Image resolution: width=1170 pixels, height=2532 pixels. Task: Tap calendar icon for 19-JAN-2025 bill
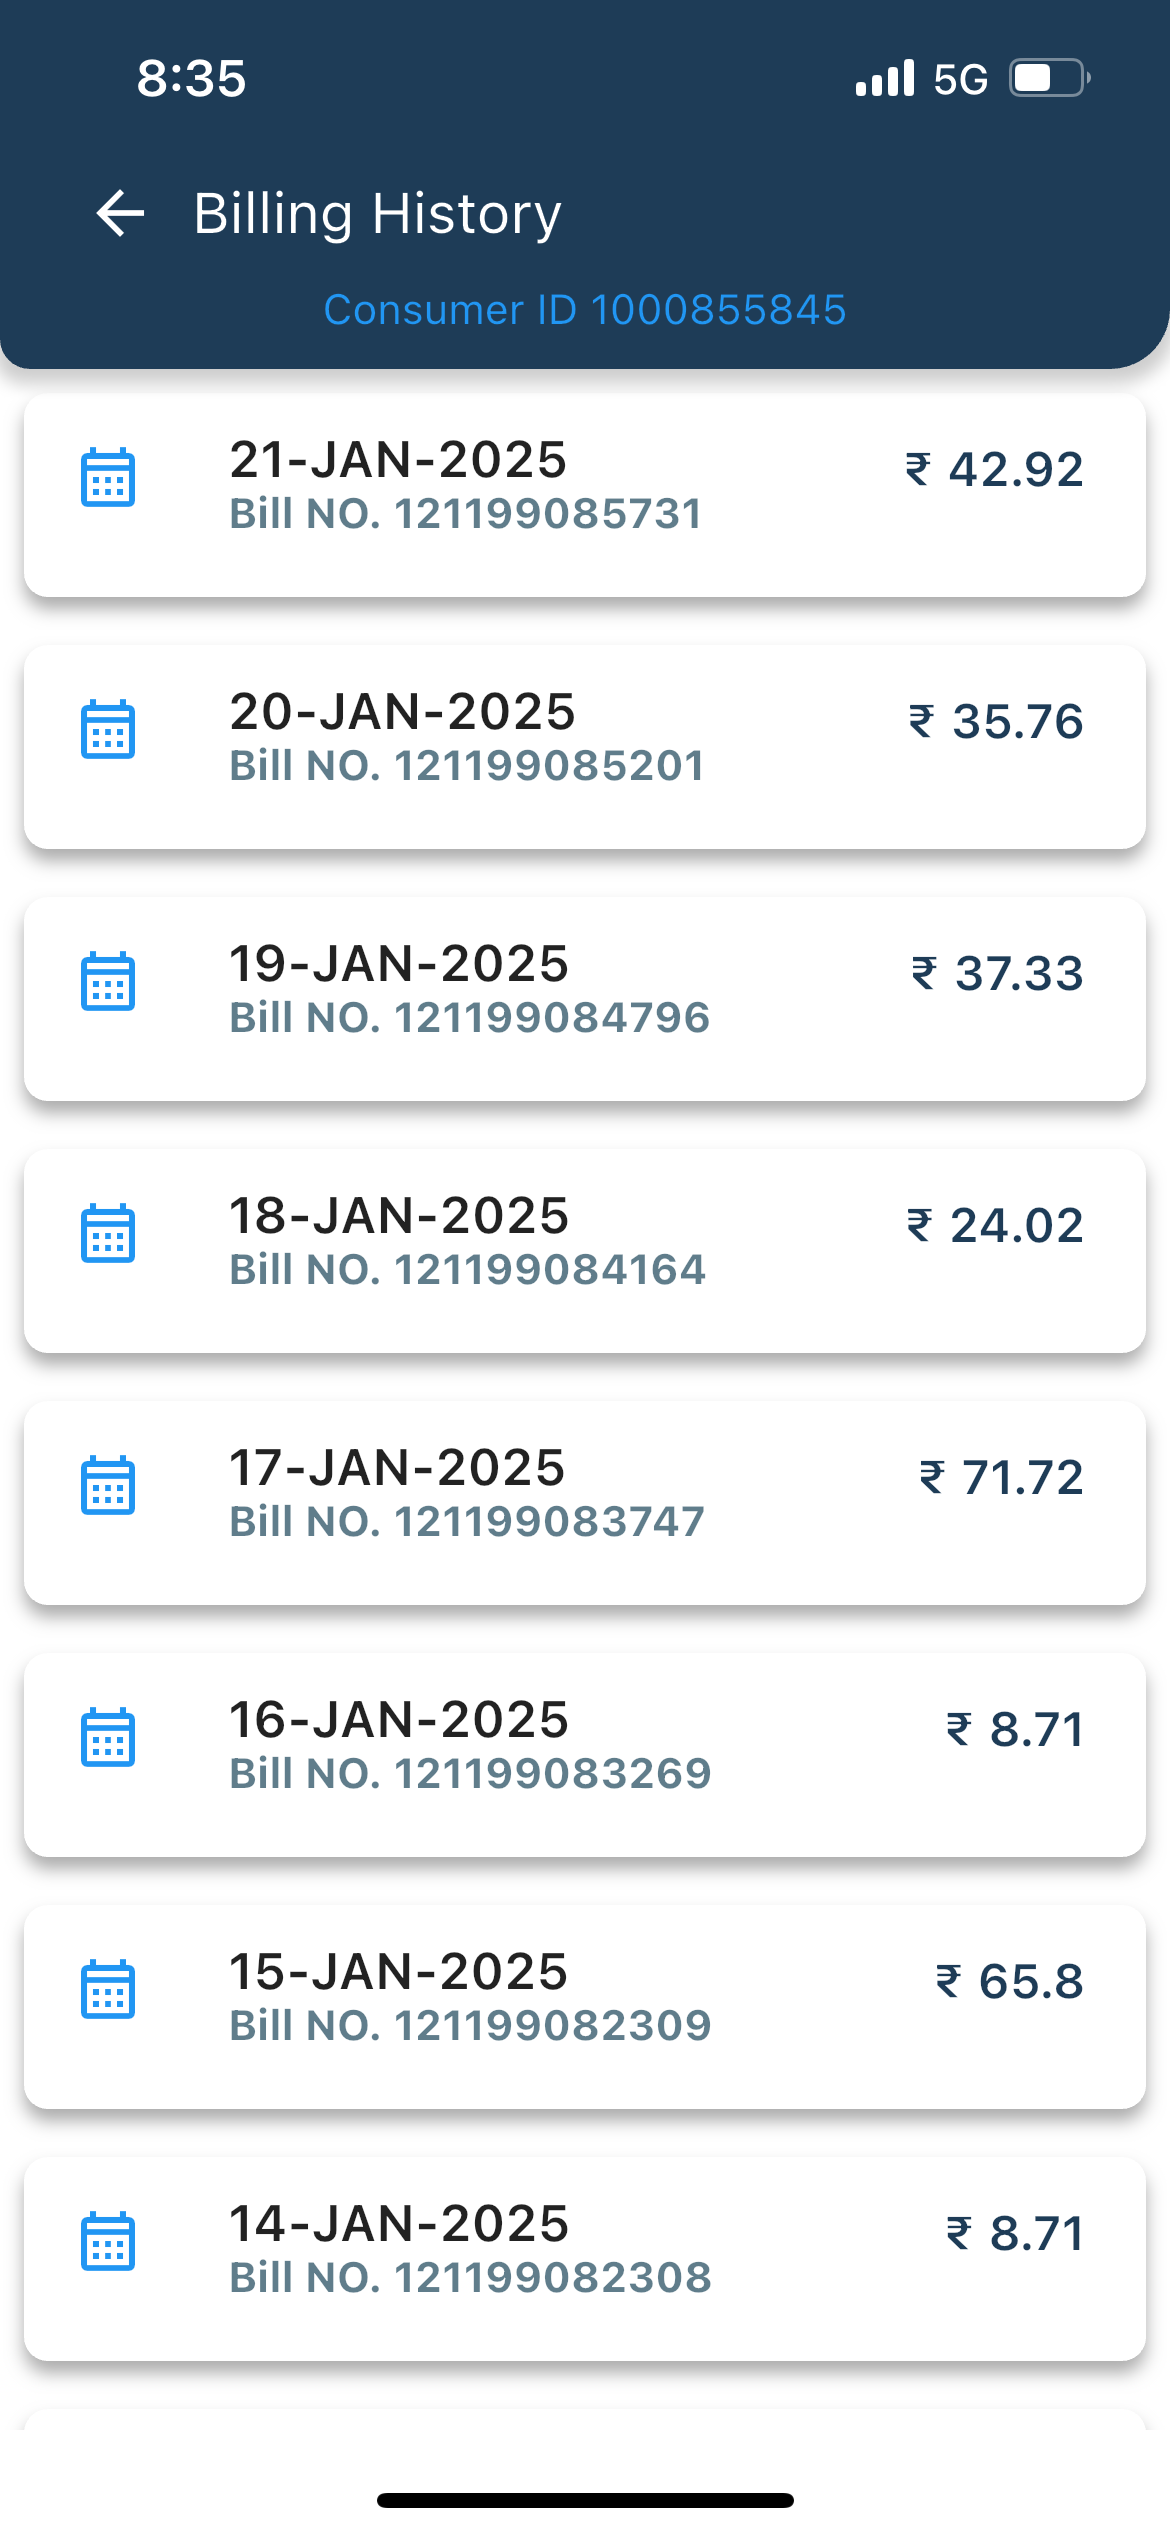click(x=108, y=982)
